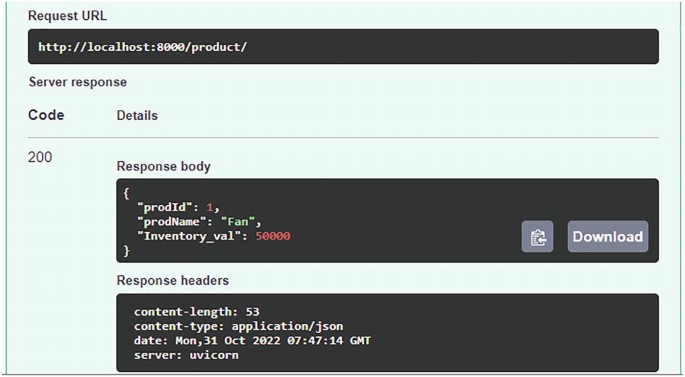Click the 50000 Inventory_val value
Viewport: 685px width, 377px height.
(273, 236)
